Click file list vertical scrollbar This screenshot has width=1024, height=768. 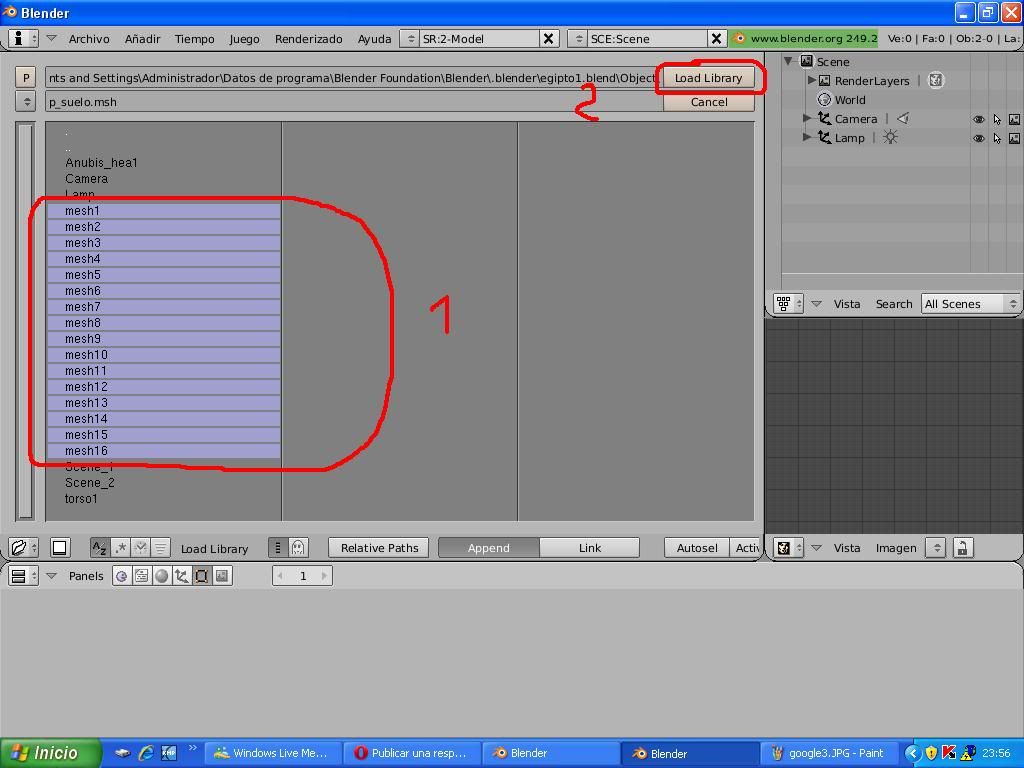(25, 321)
